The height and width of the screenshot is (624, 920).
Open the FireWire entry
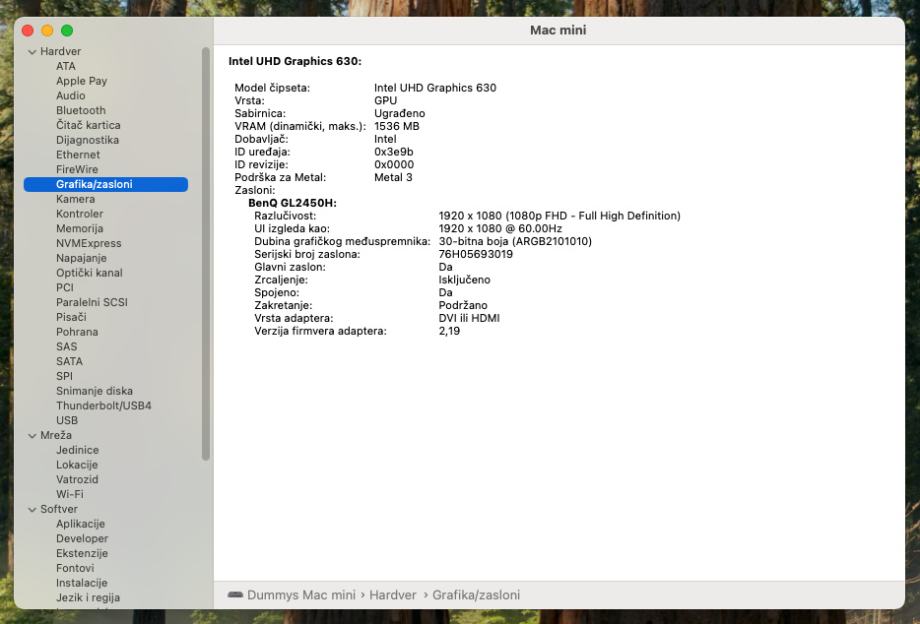click(x=77, y=169)
